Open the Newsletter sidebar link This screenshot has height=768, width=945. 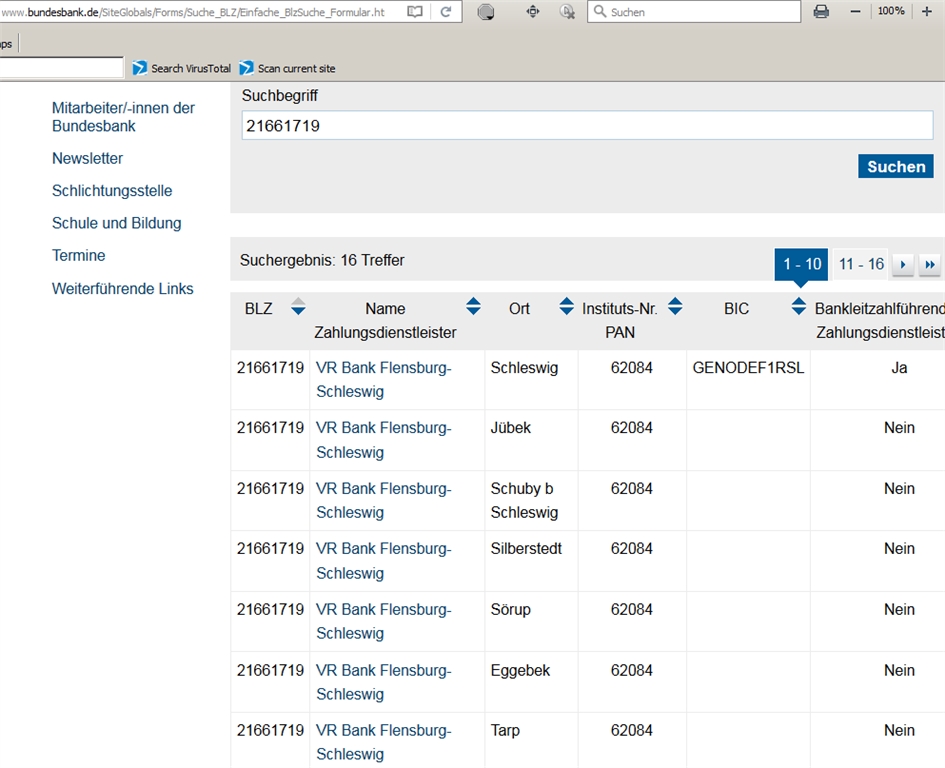(x=88, y=158)
